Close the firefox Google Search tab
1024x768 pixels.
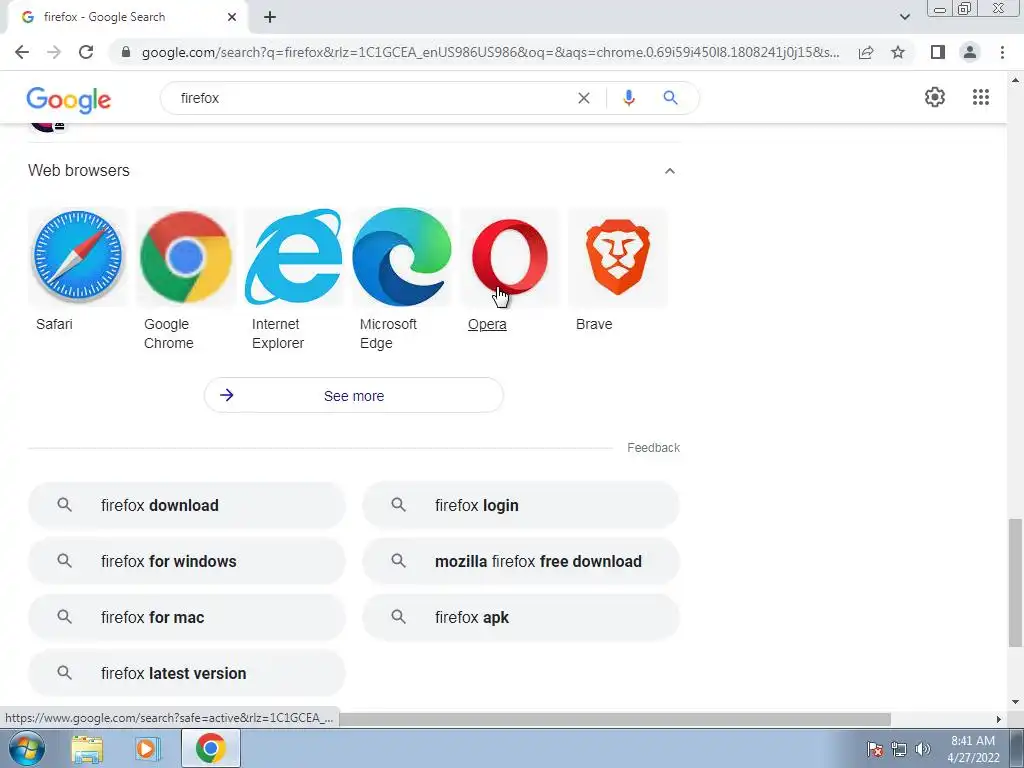(232, 17)
